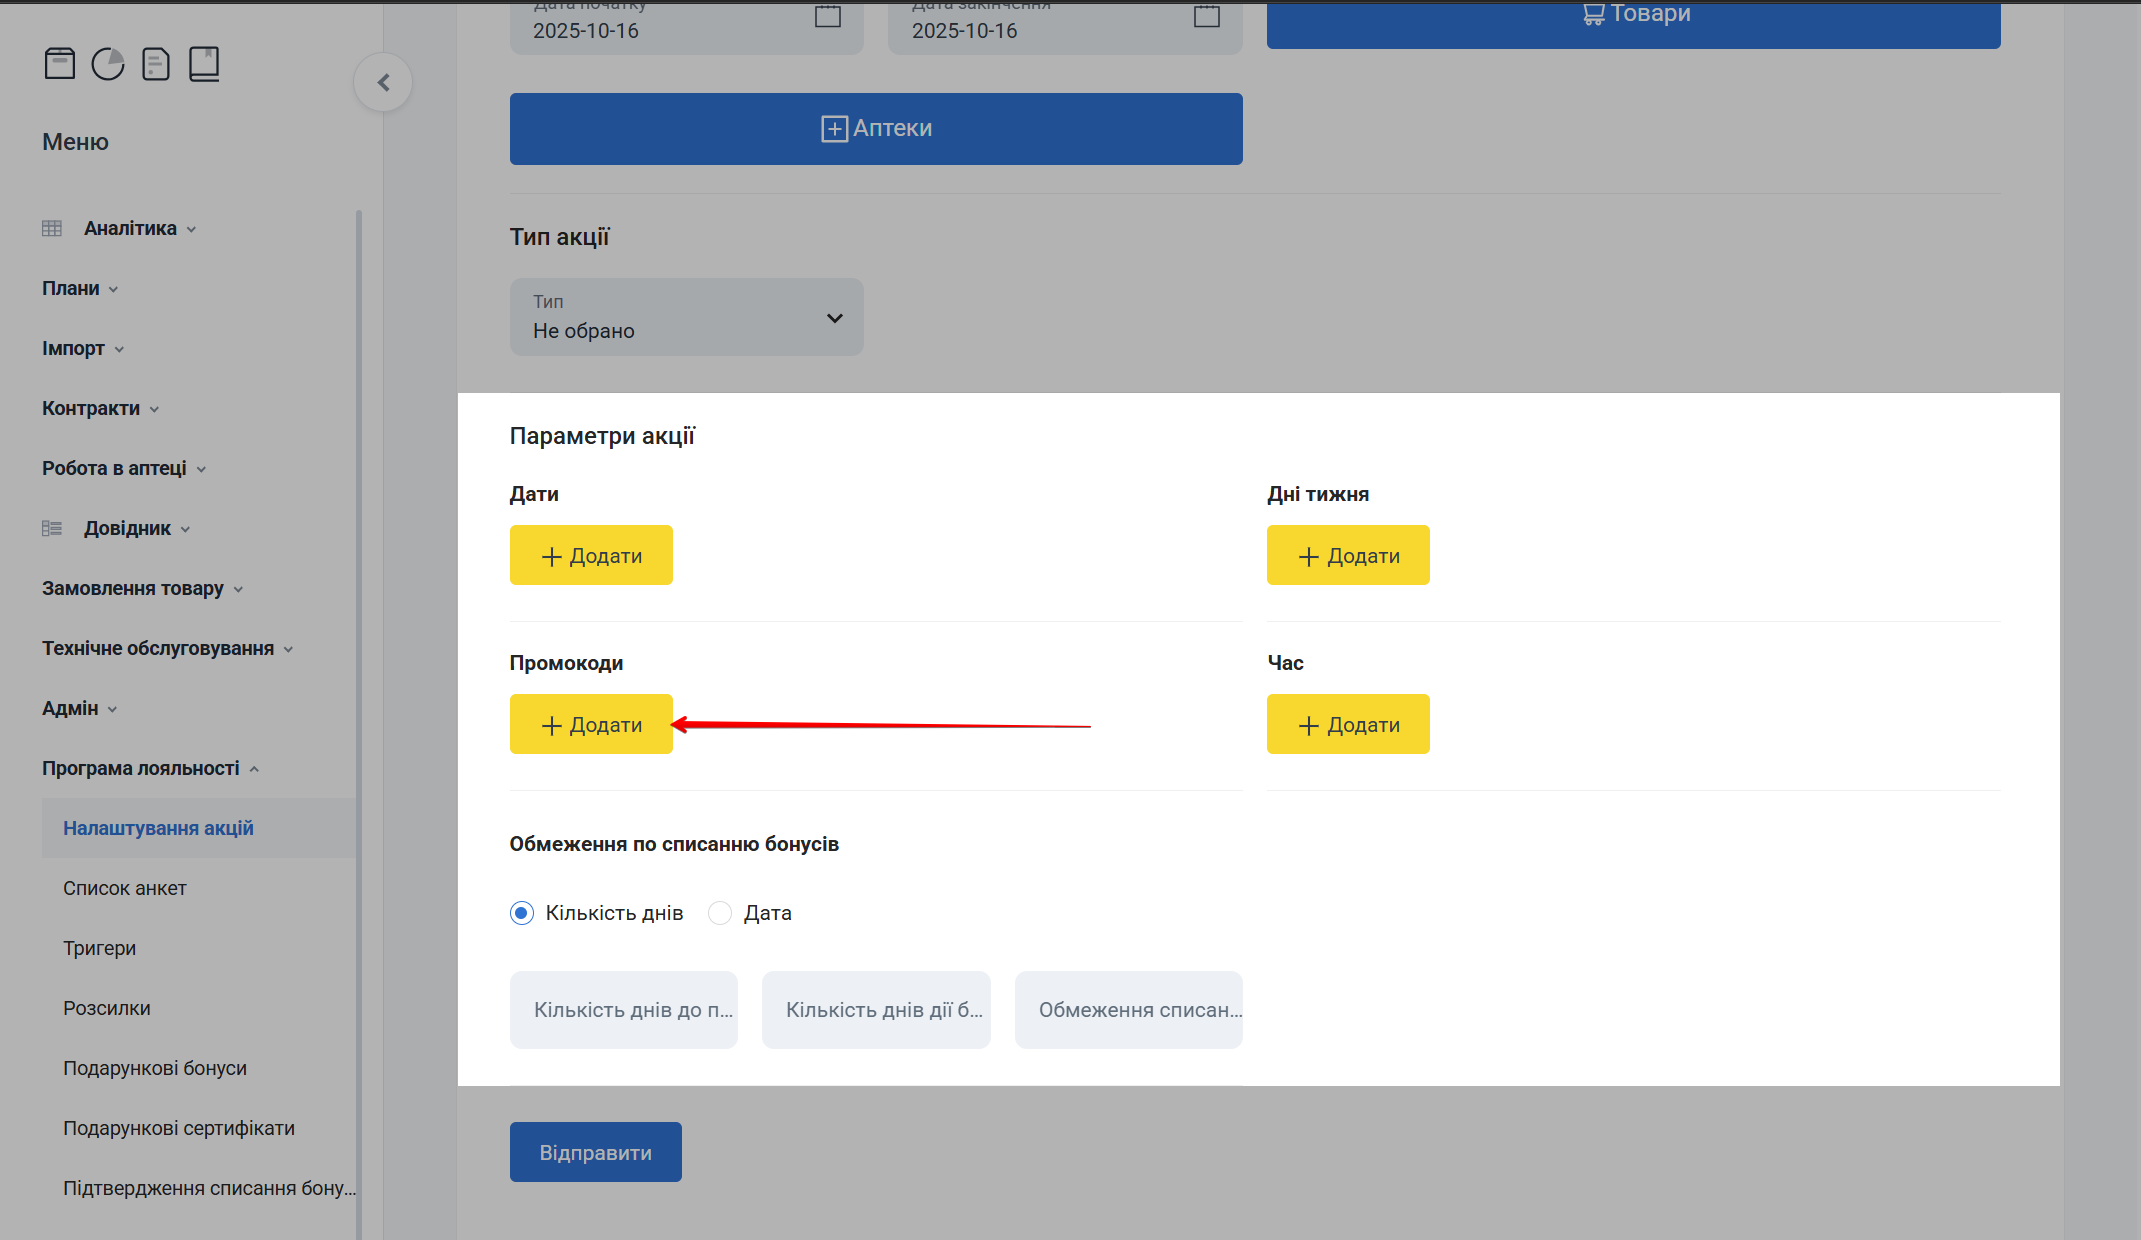Go to Подарункові сертифікати menu item
This screenshot has height=1240, width=2141.
tap(179, 1128)
